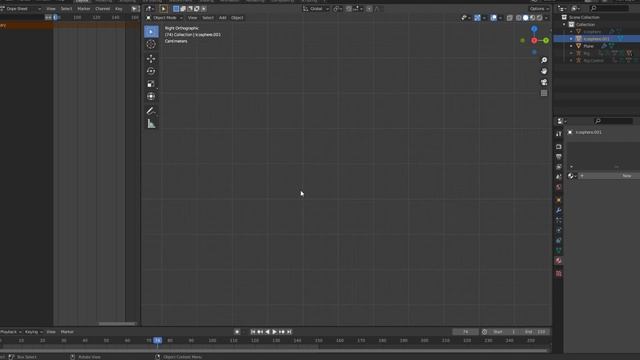
Task: Click the red X axis on navigation gizmo
Action: [x=534, y=40]
